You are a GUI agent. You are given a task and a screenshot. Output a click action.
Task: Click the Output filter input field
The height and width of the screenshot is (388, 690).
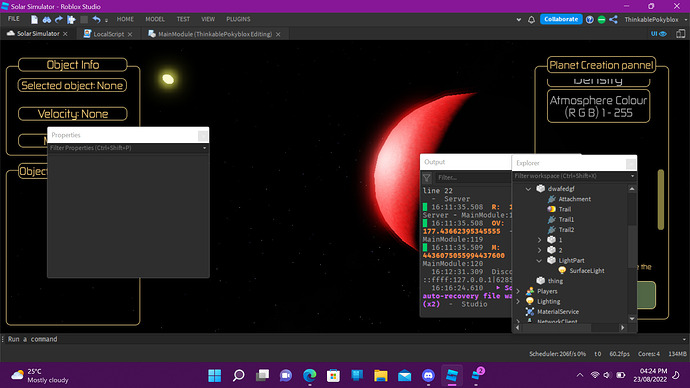tap(473, 178)
